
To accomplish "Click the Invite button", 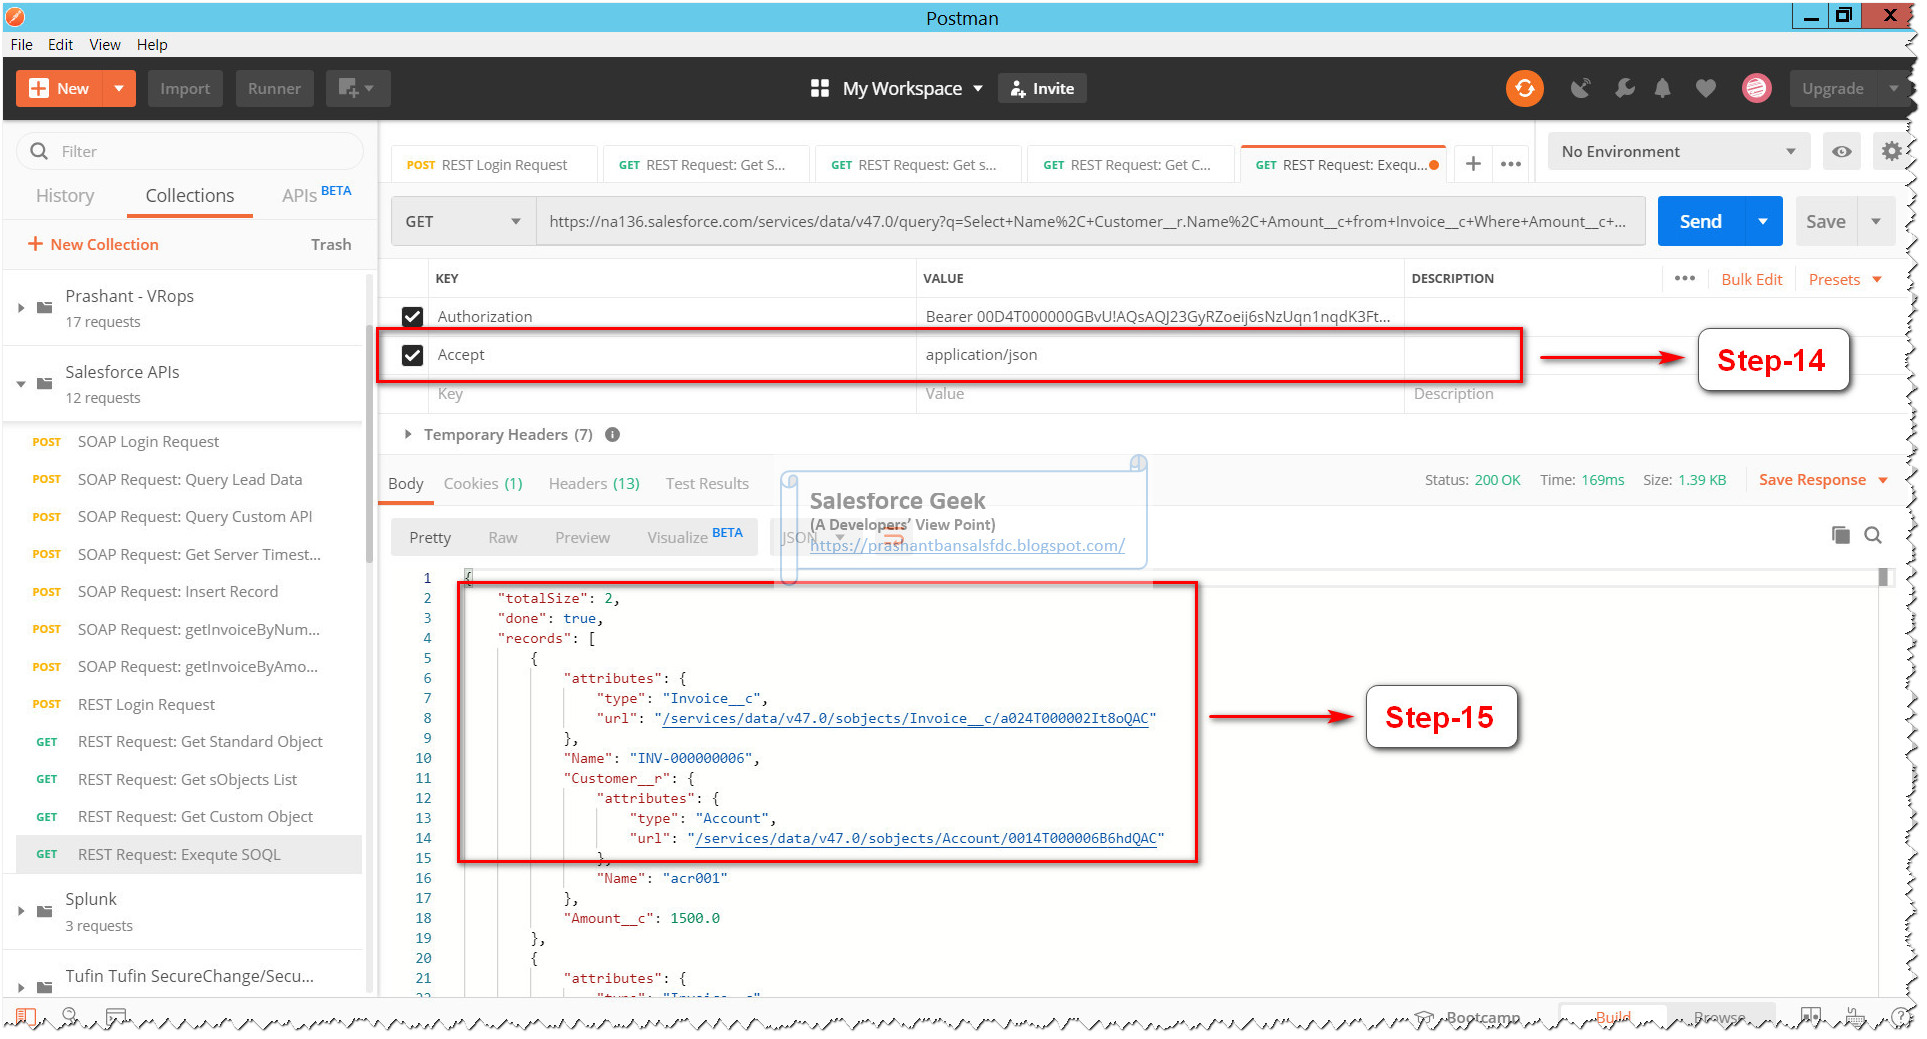I will [1043, 88].
